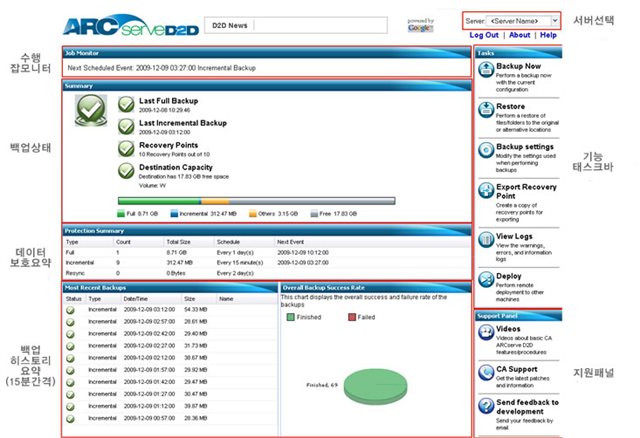This screenshot has height=438, width=640.
Task: Click status icon of 01:57:00 backup row
Action: click(70, 370)
